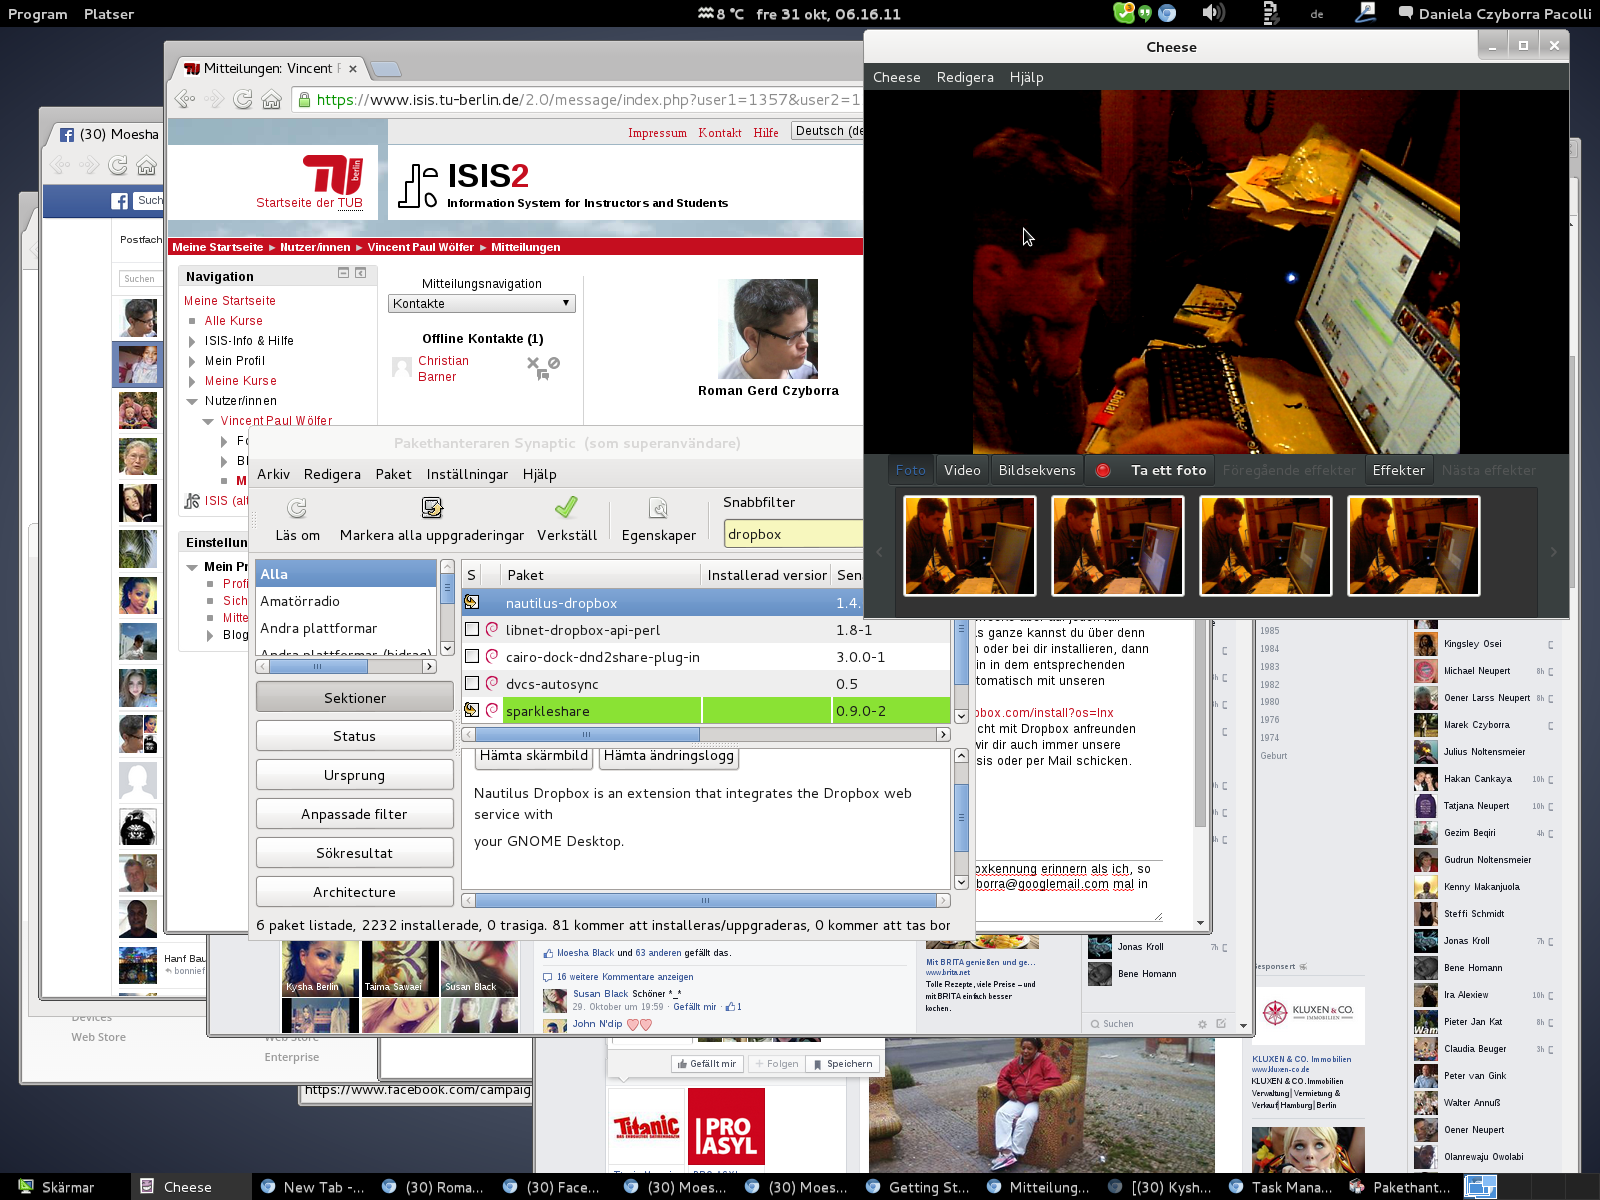Viewport: 1600px width, 1200px height.
Task: Click the green Verkställ checkmark icon
Action: coord(566,508)
